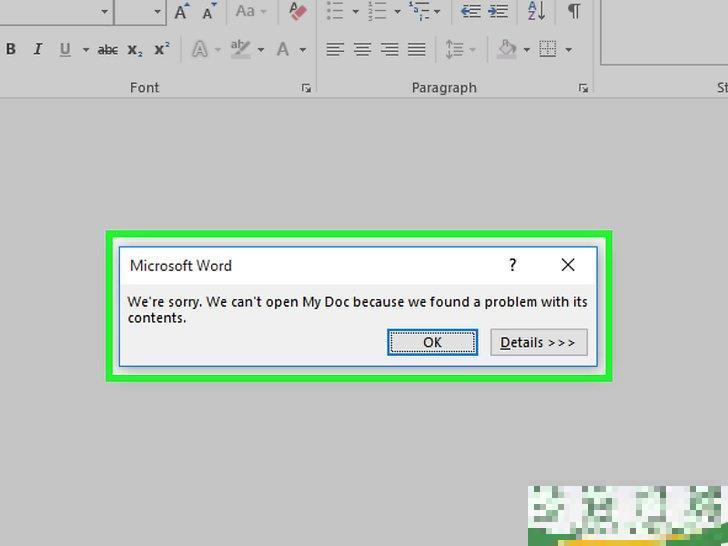This screenshot has width=728, height=546.
Task: Open the font size dropdown
Action: 158,12
